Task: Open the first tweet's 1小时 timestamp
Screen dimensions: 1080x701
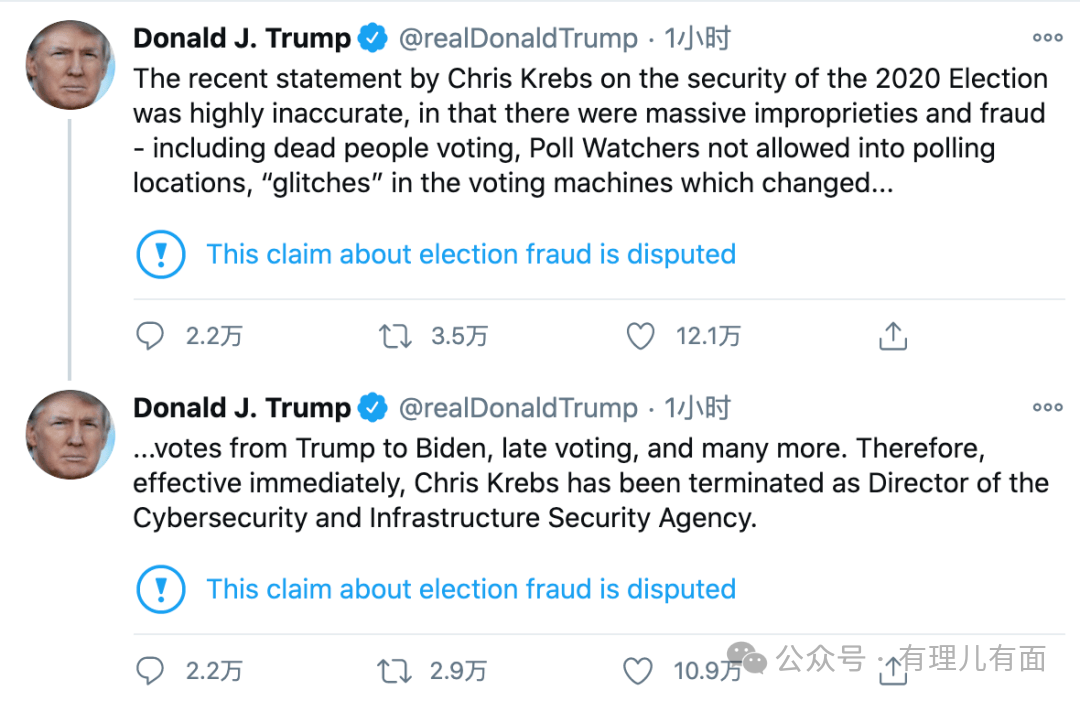Action: pyautogui.click(x=698, y=39)
